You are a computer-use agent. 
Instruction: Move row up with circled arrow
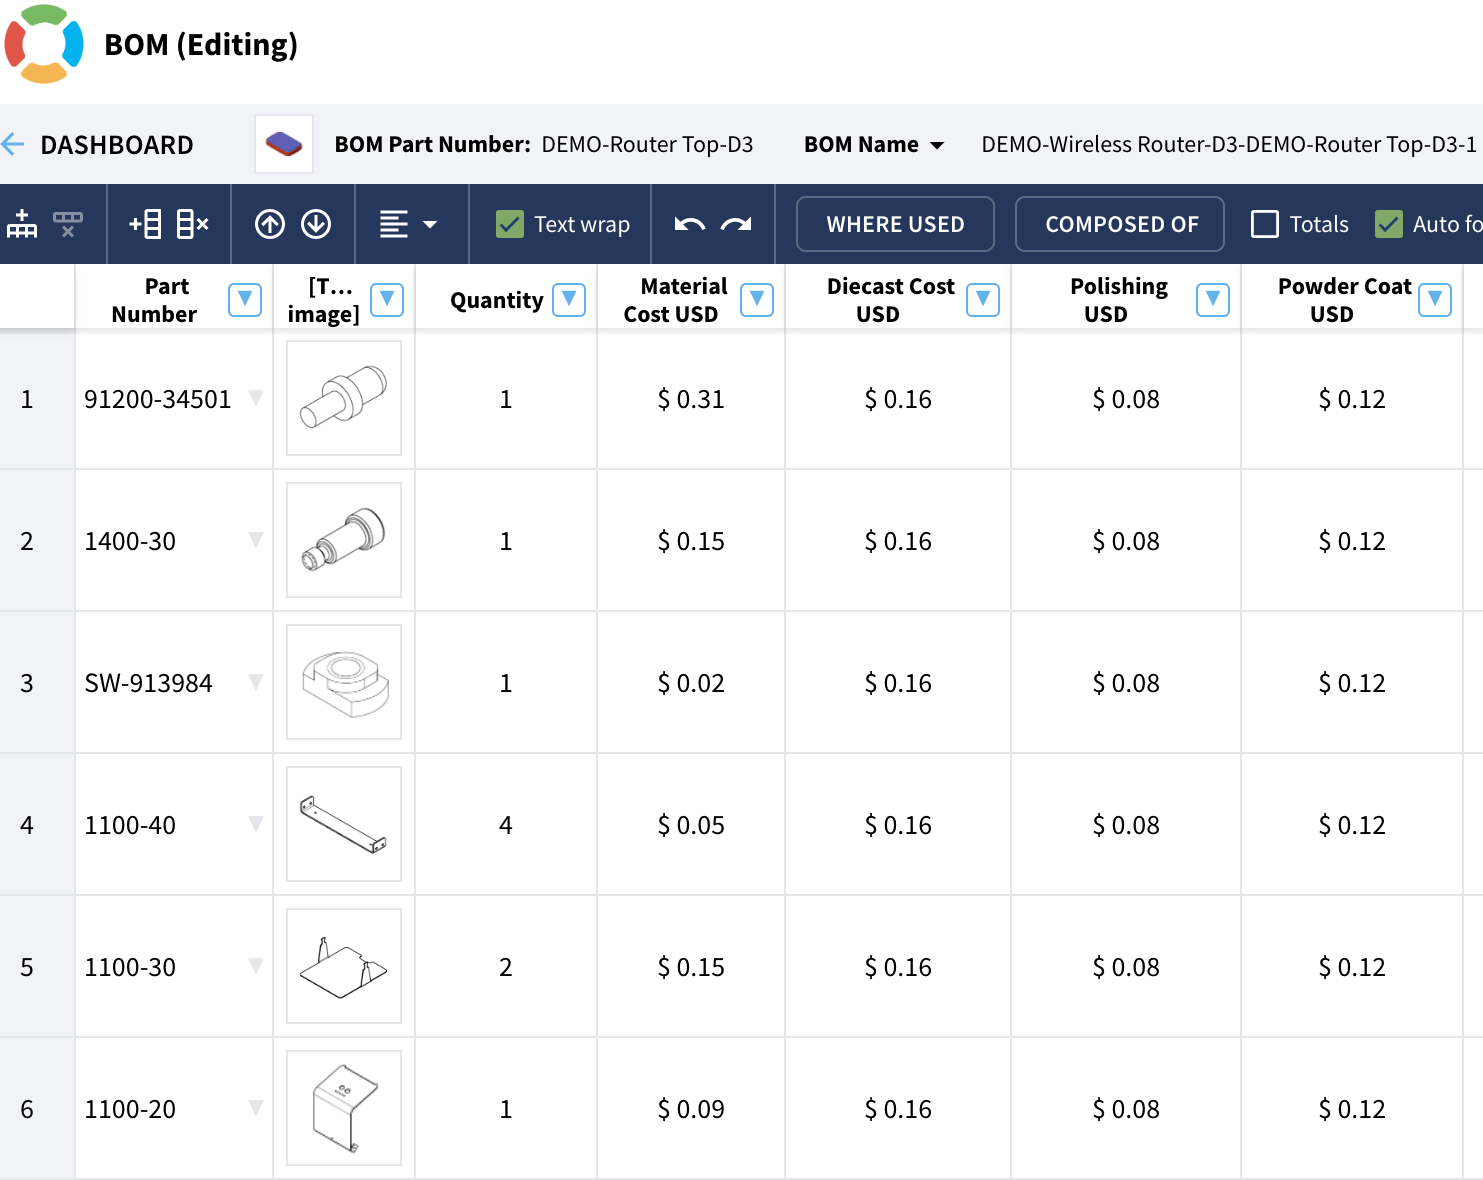point(270,224)
